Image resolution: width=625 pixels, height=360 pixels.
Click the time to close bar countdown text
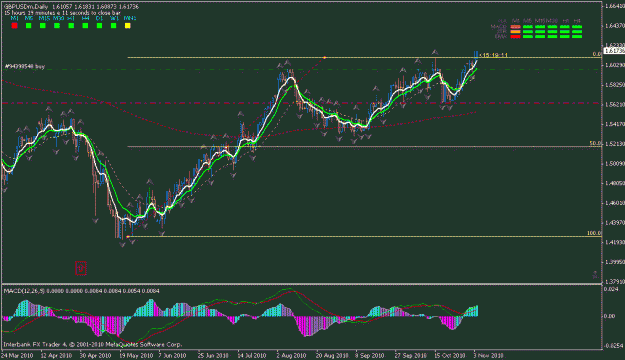(63, 13)
